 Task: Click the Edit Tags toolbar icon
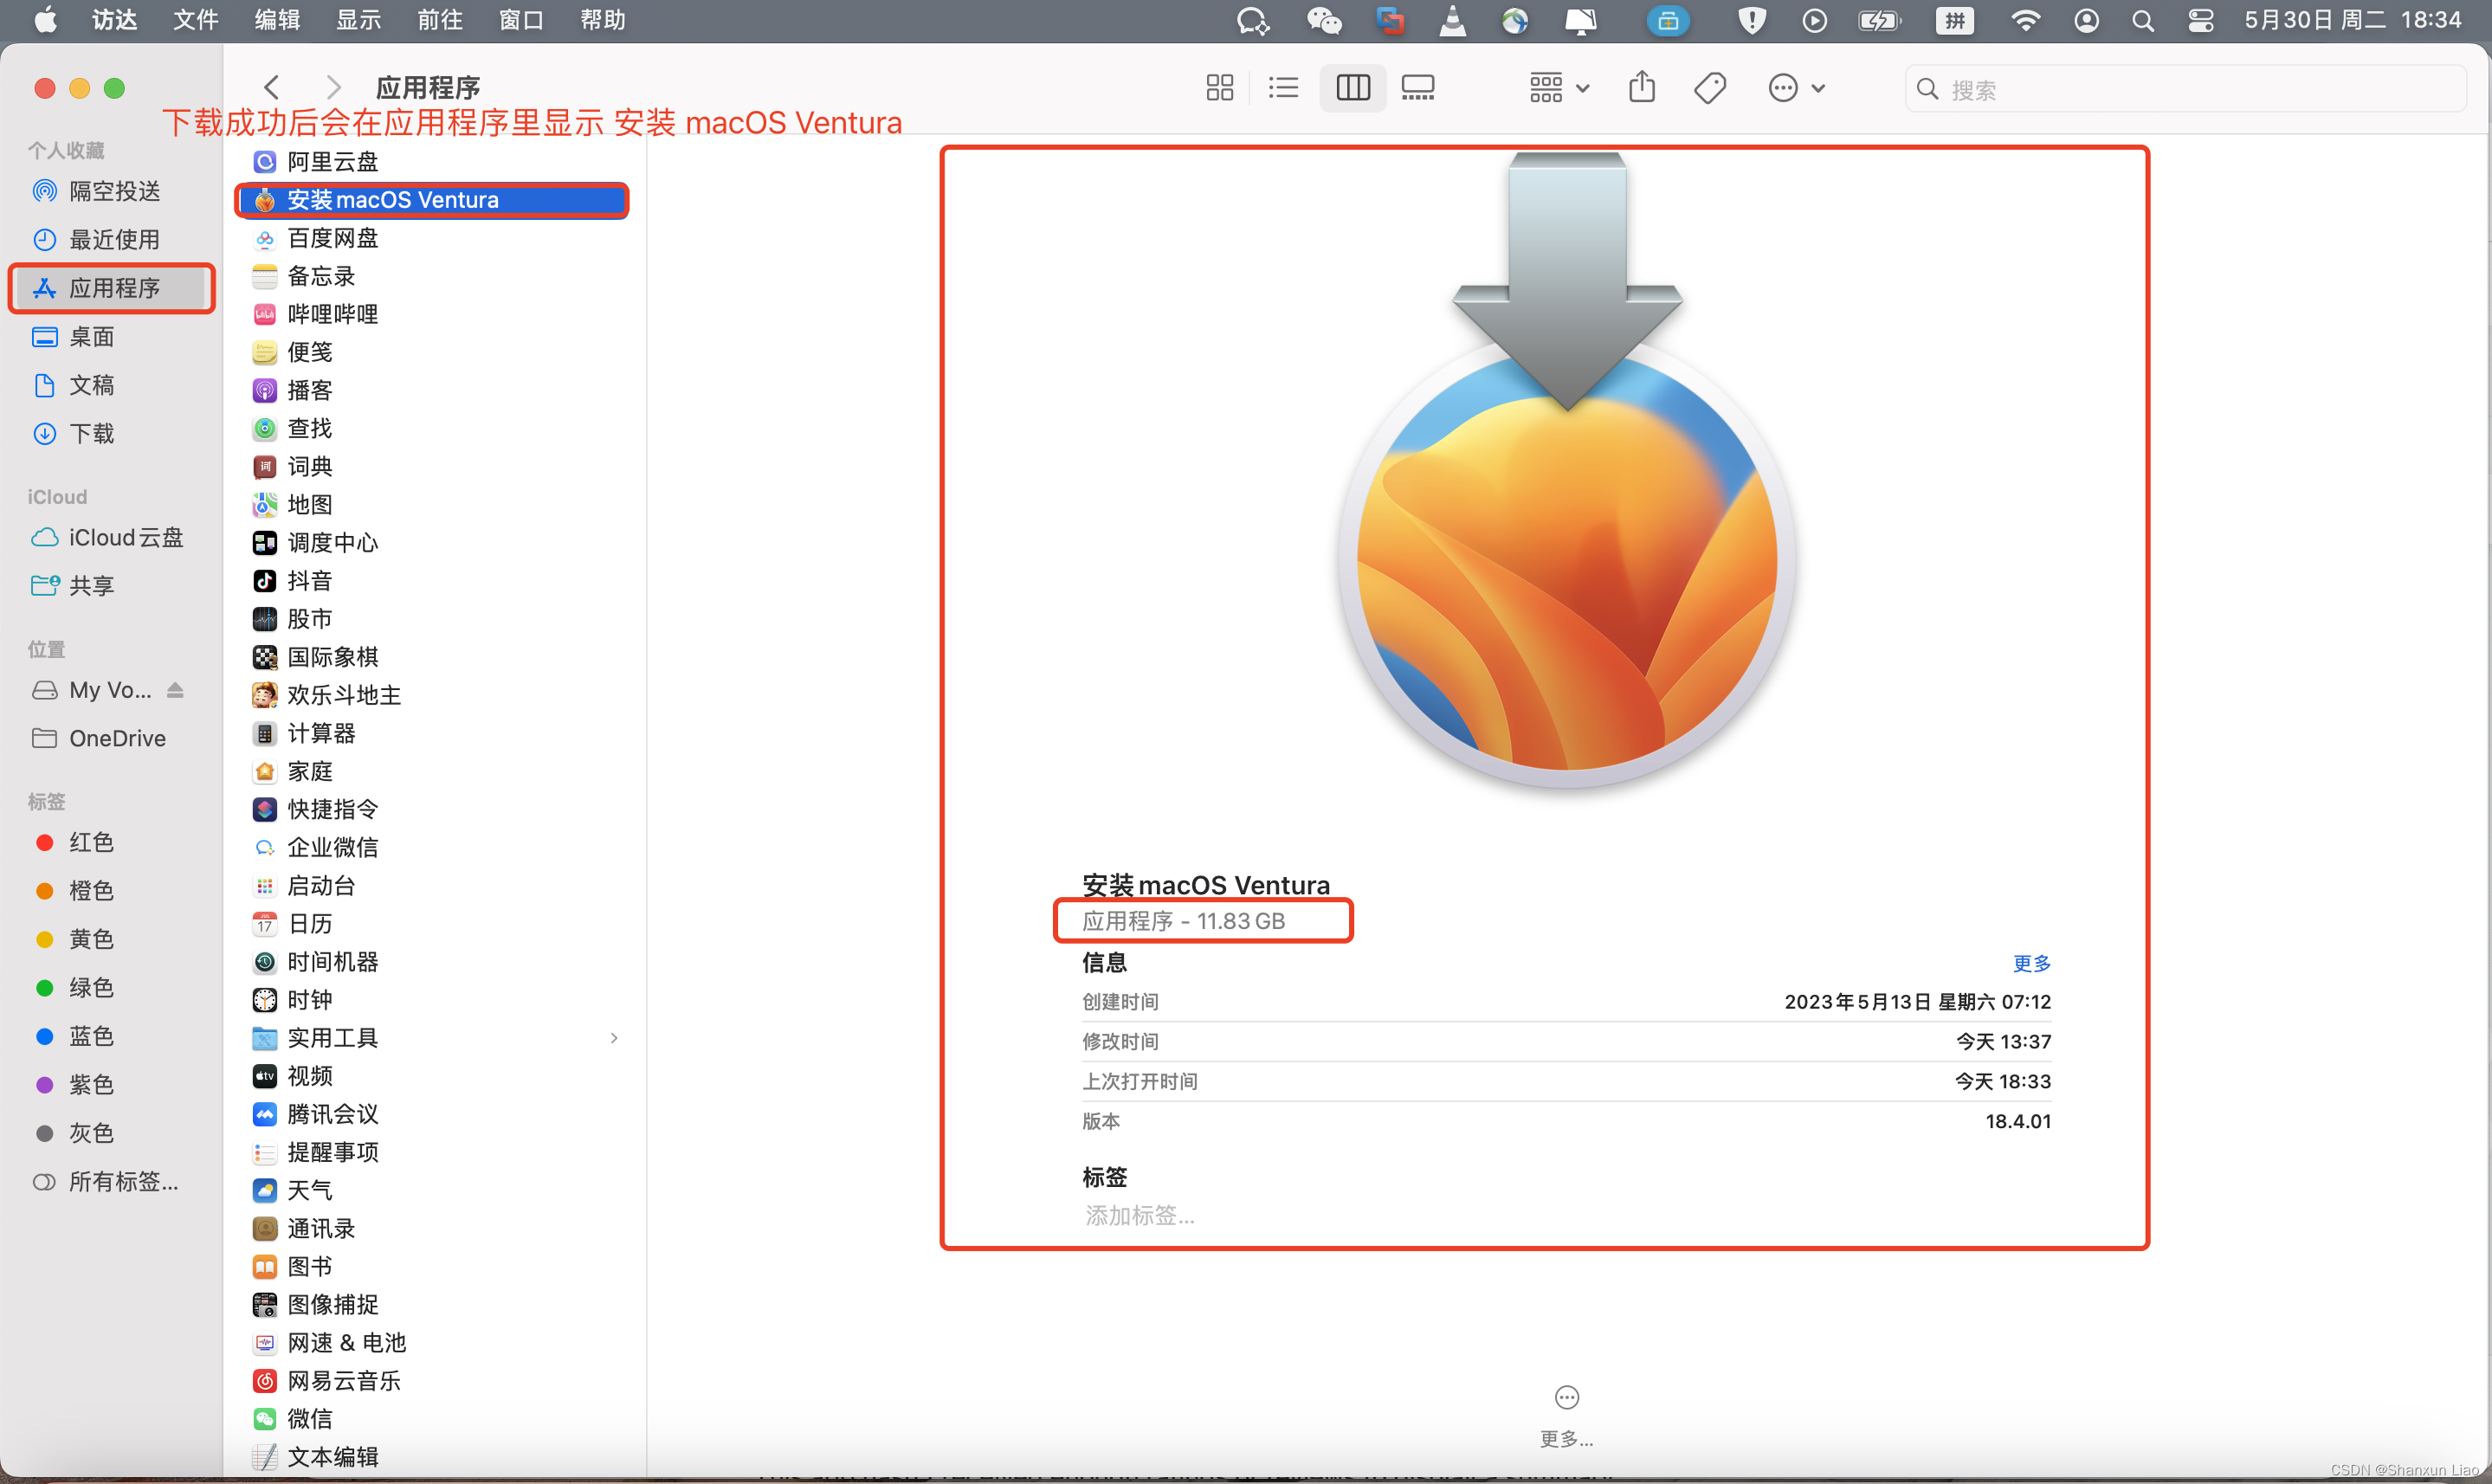coord(1710,88)
